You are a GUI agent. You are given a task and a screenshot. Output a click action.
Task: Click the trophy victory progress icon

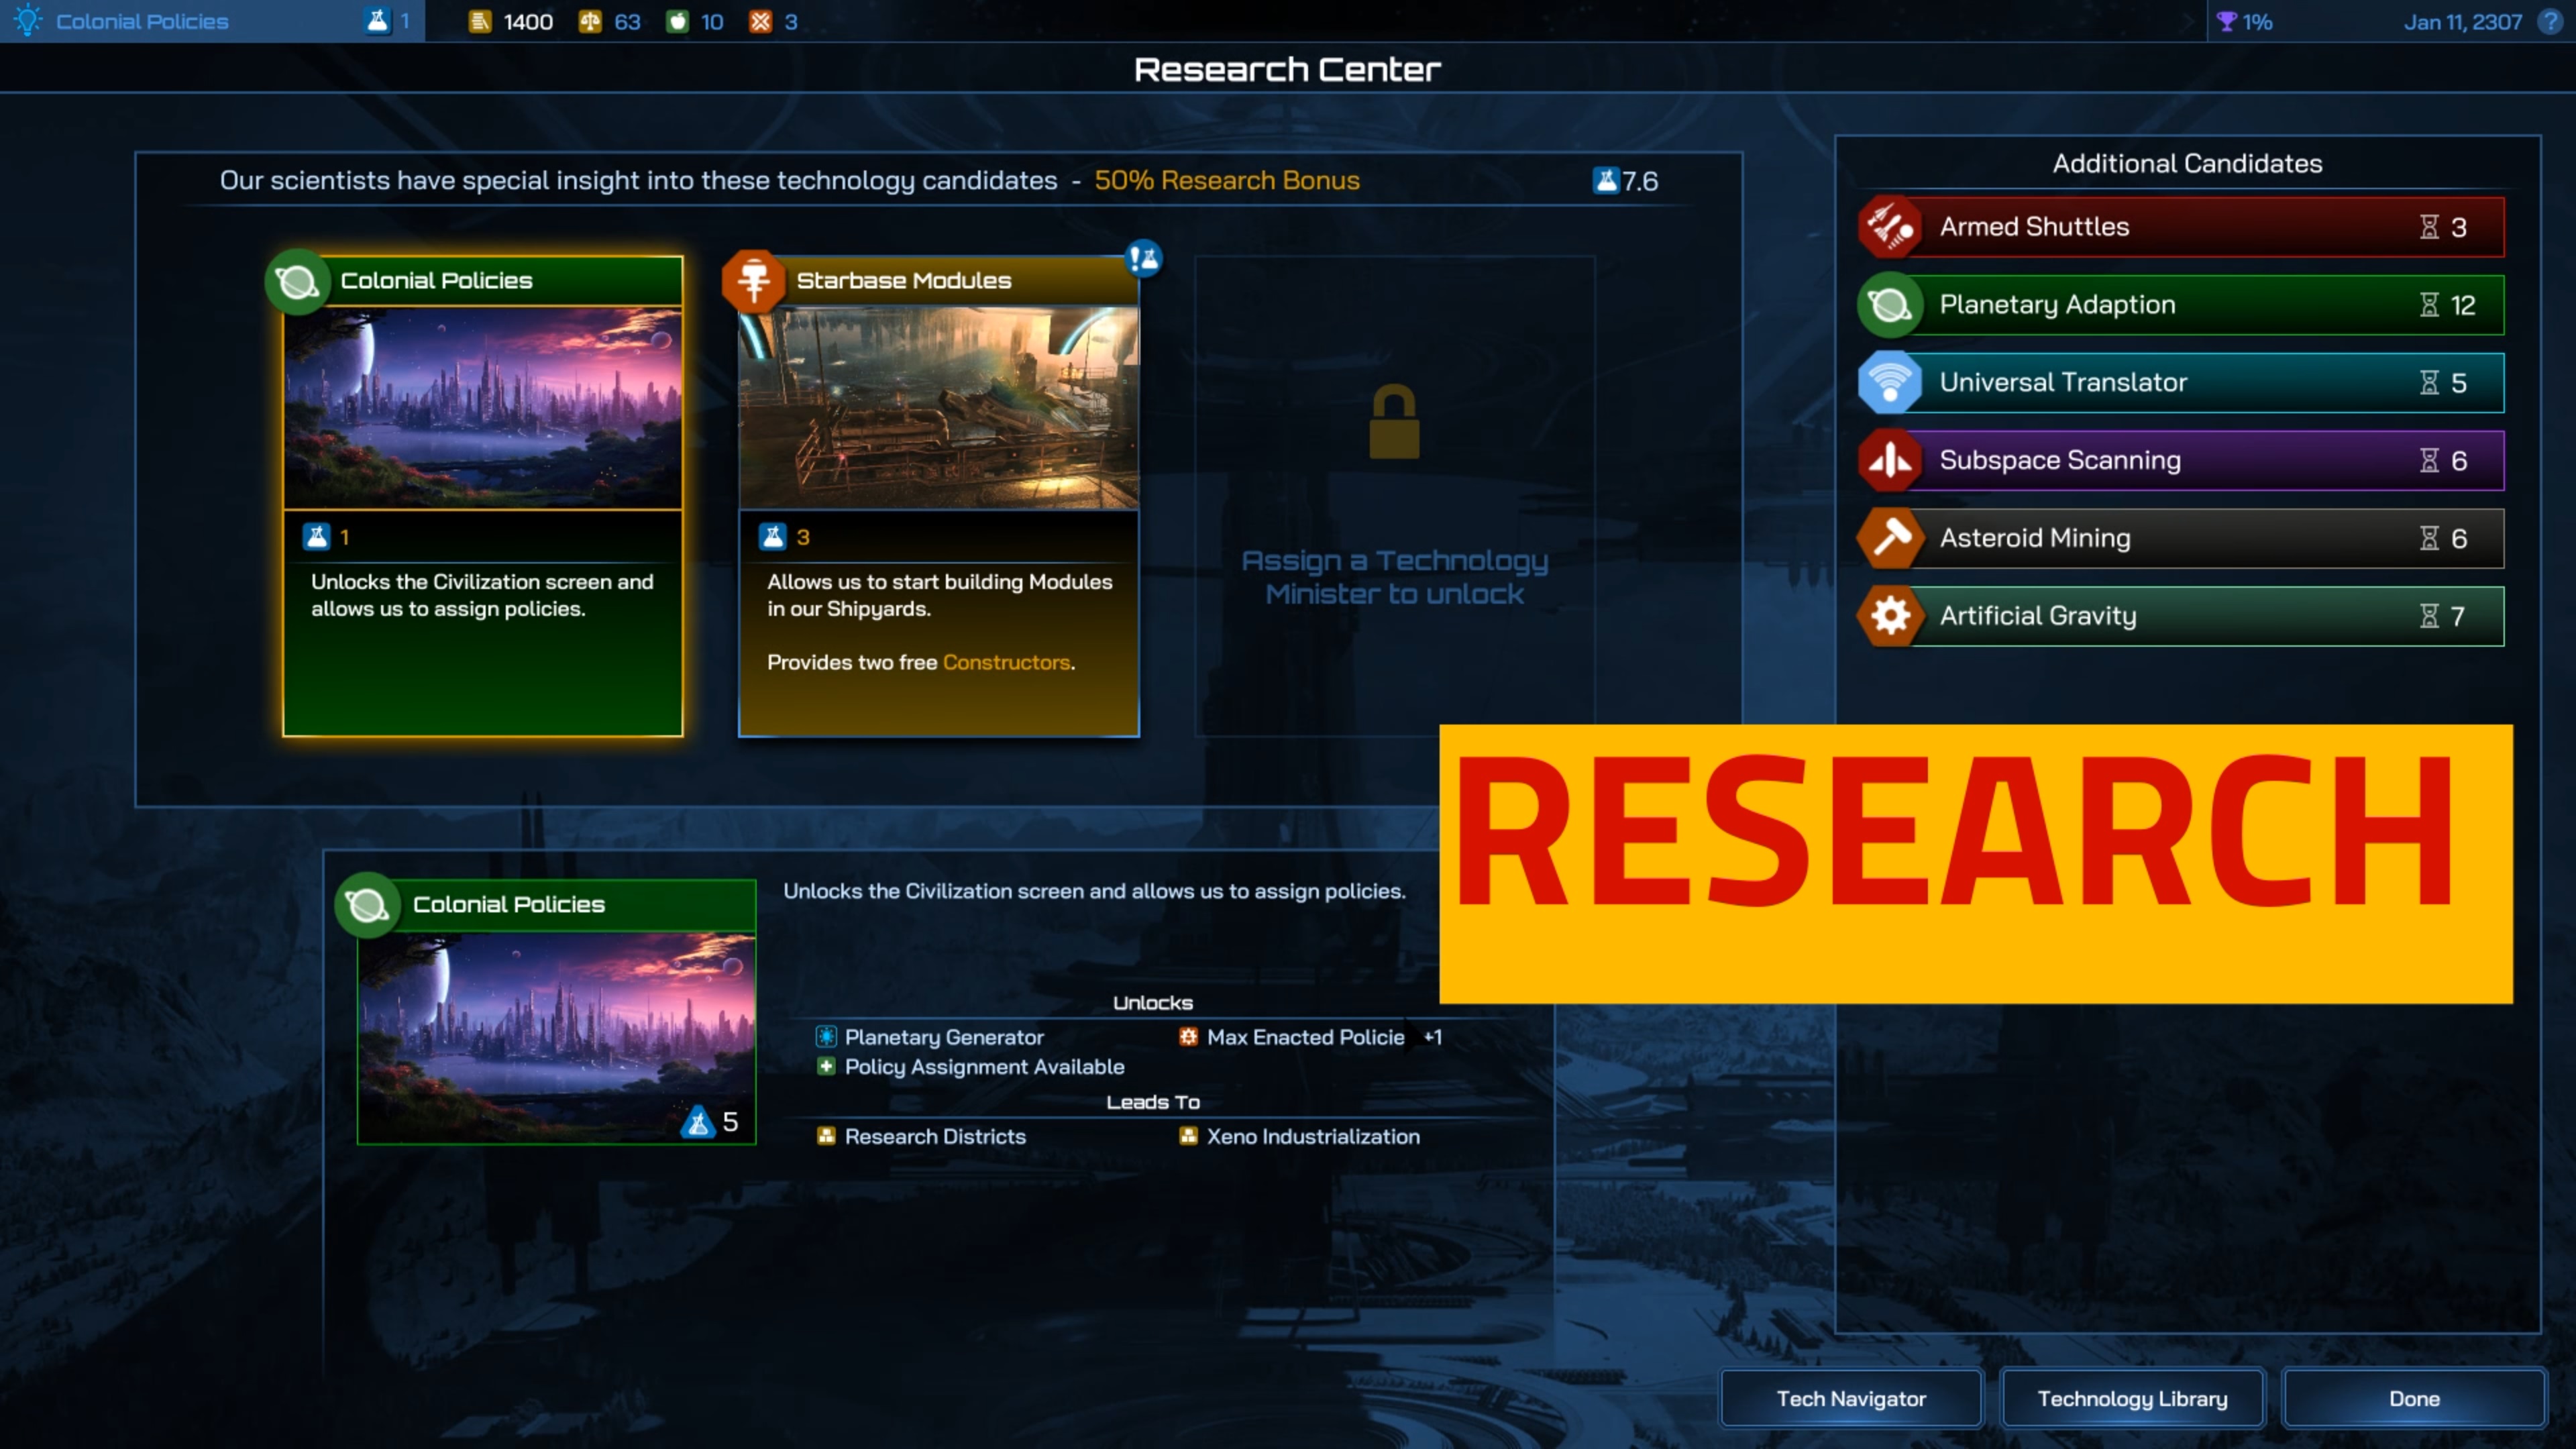click(x=2226, y=21)
